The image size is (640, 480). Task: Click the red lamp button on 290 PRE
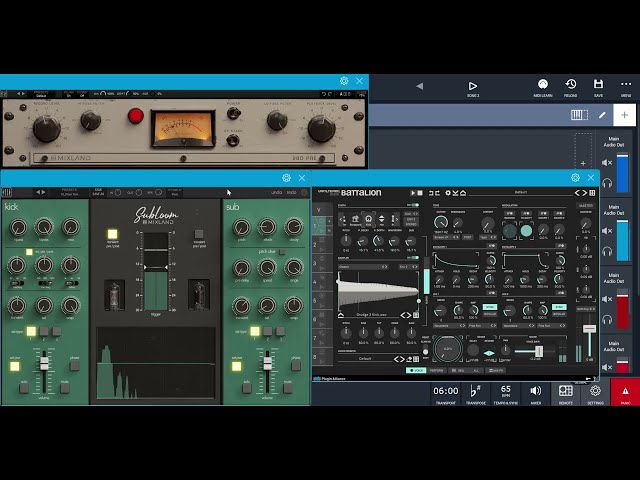click(x=136, y=116)
